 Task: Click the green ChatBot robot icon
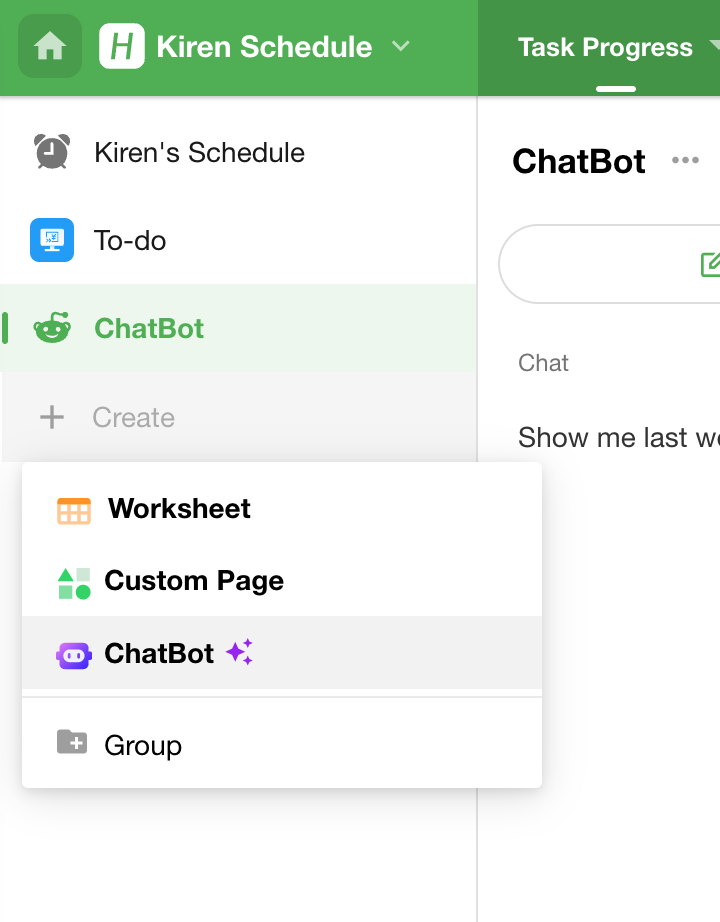(x=52, y=328)
